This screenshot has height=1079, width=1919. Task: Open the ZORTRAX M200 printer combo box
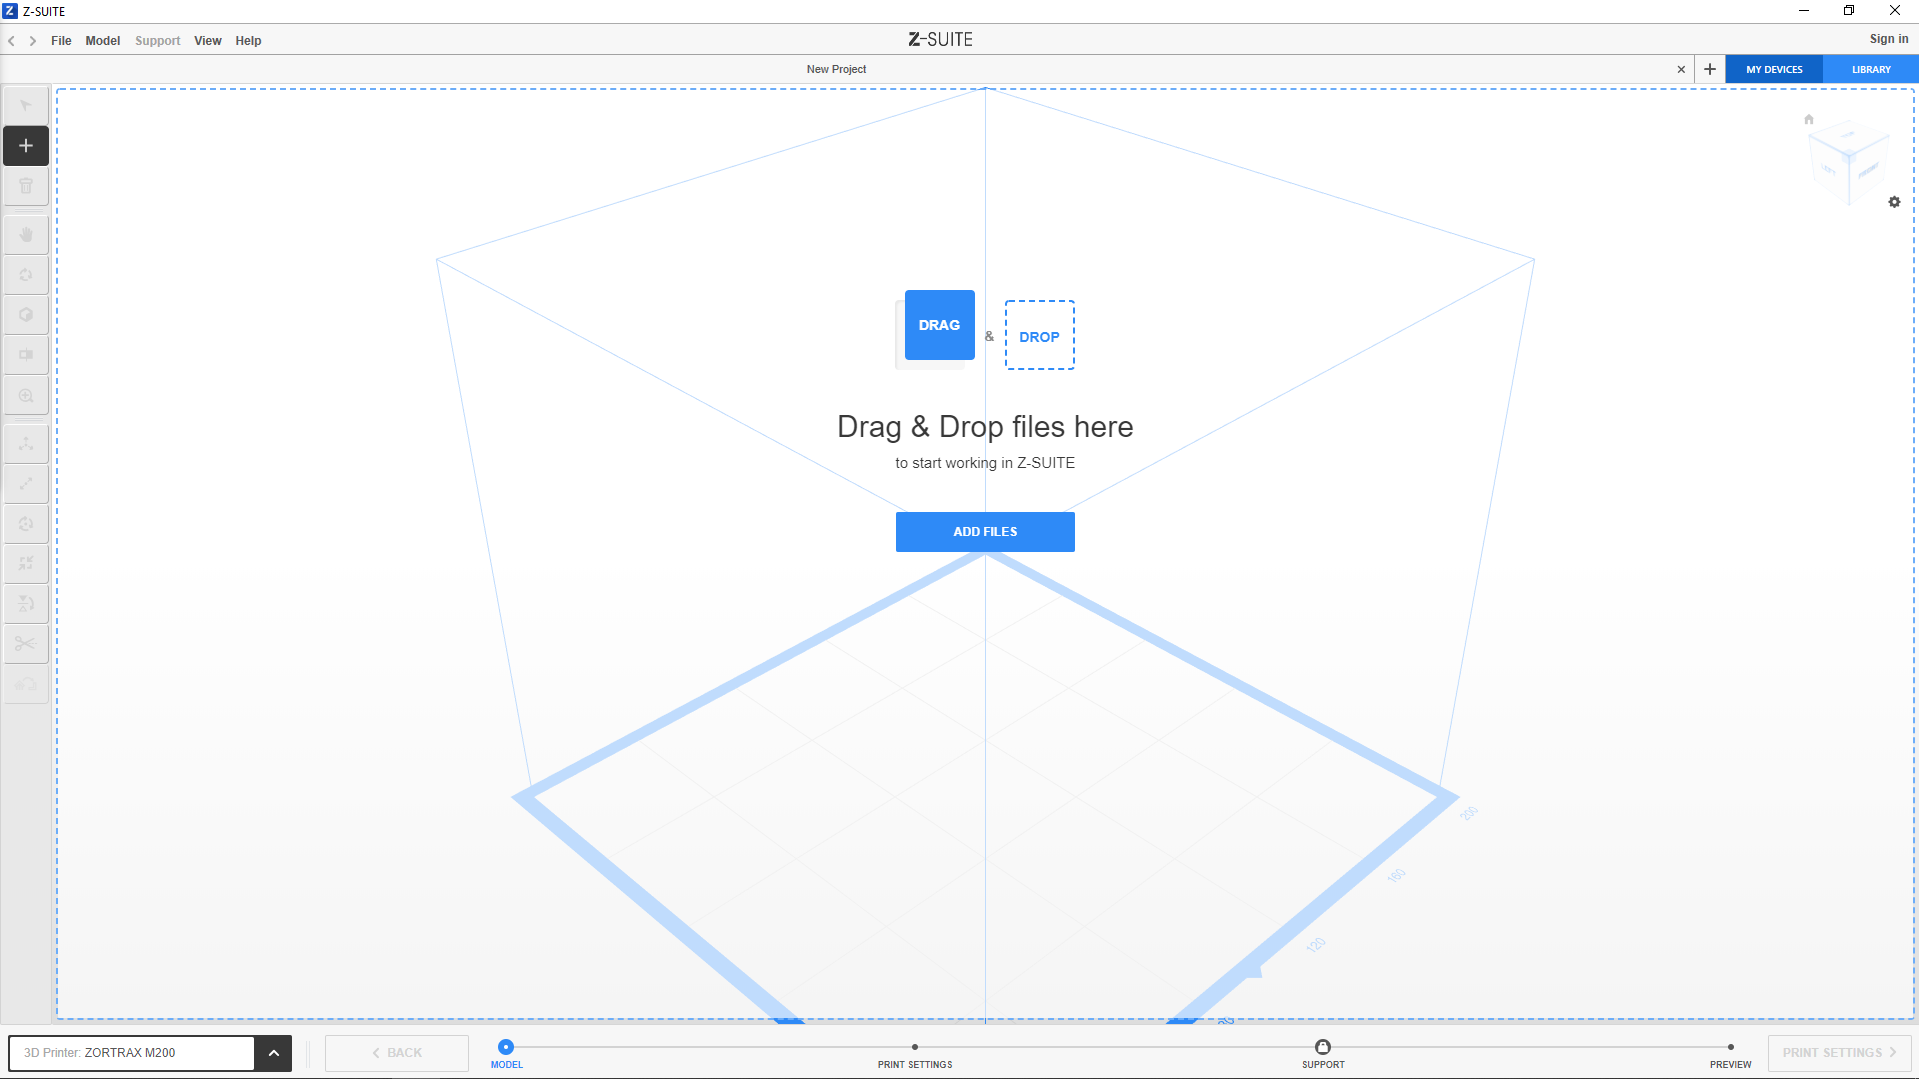[x=131, y=1053]
